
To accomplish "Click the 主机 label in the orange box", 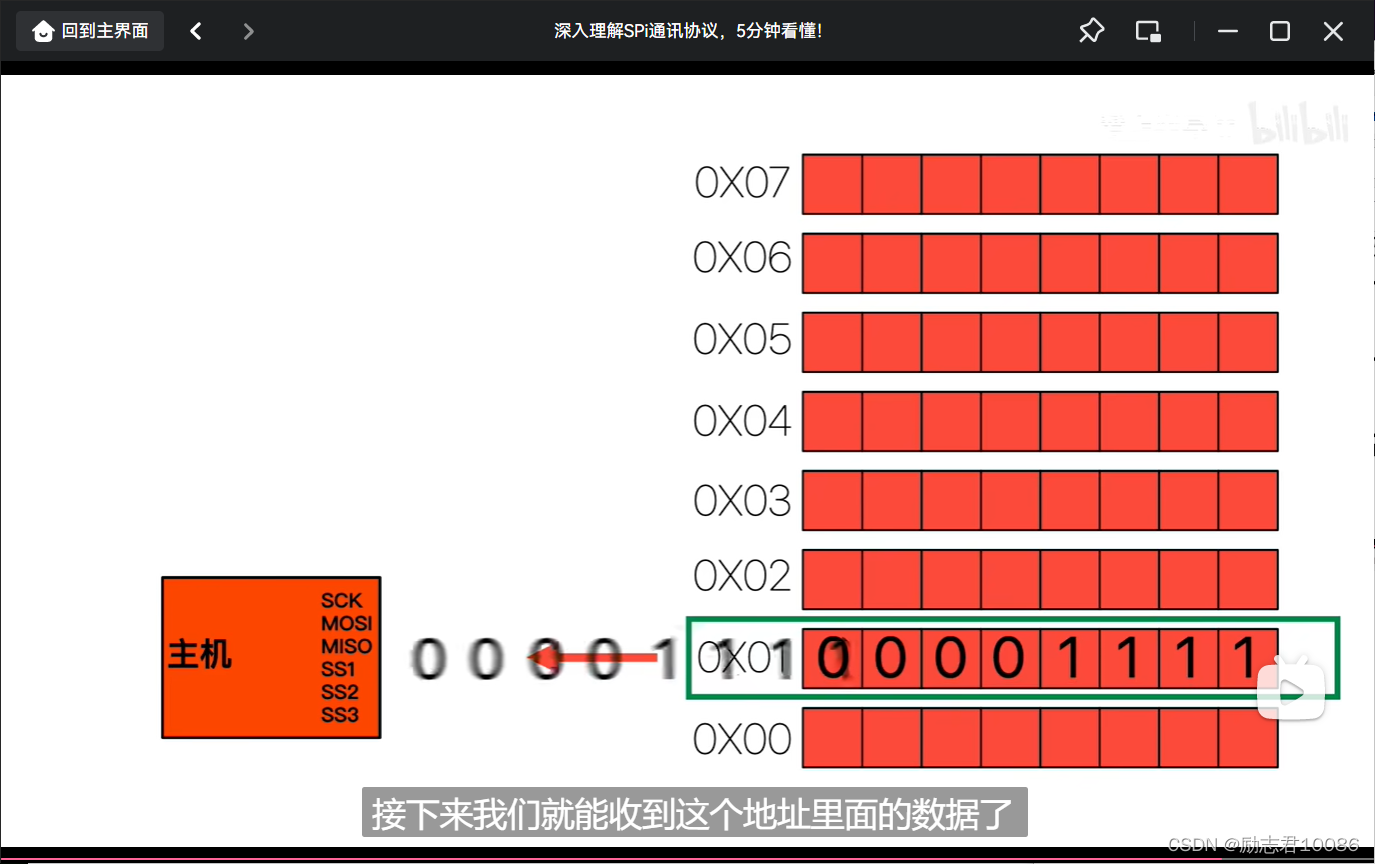I will click(x=200, y=655).
